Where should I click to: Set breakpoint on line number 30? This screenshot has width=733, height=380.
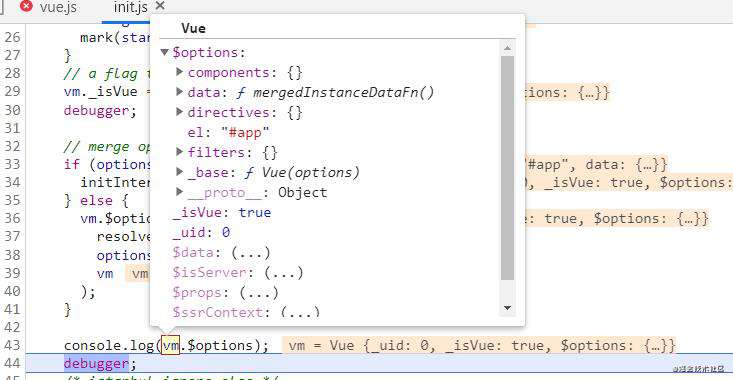(x=12, y=110)
